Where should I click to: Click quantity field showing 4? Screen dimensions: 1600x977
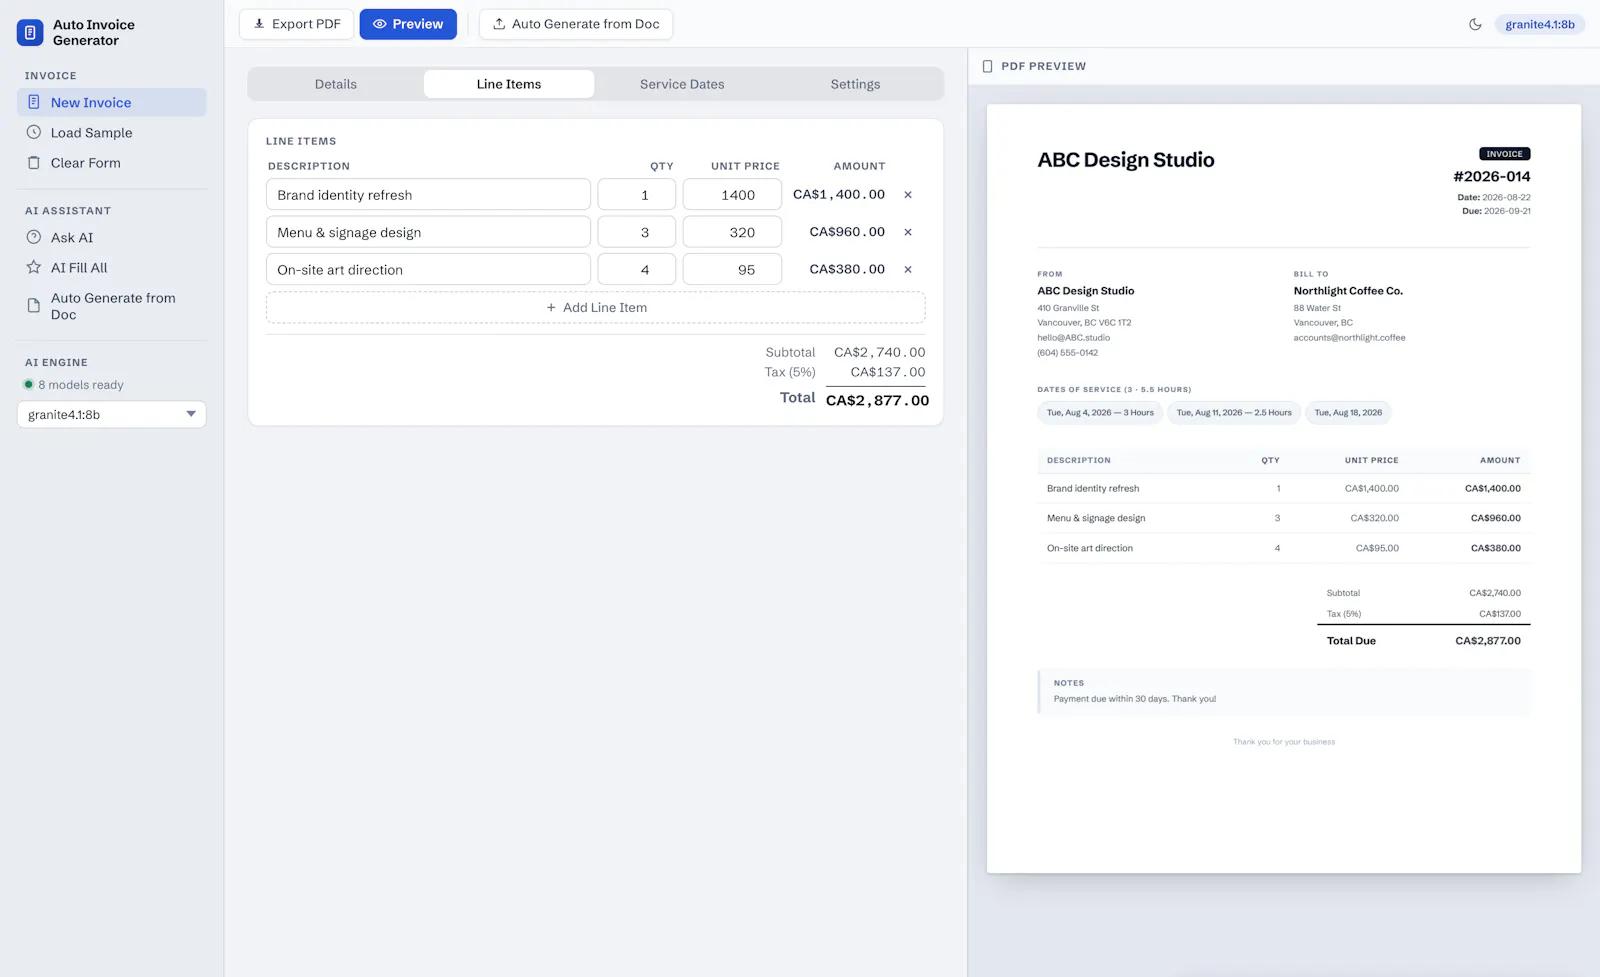pyautogui.click(x=637, y=269)
